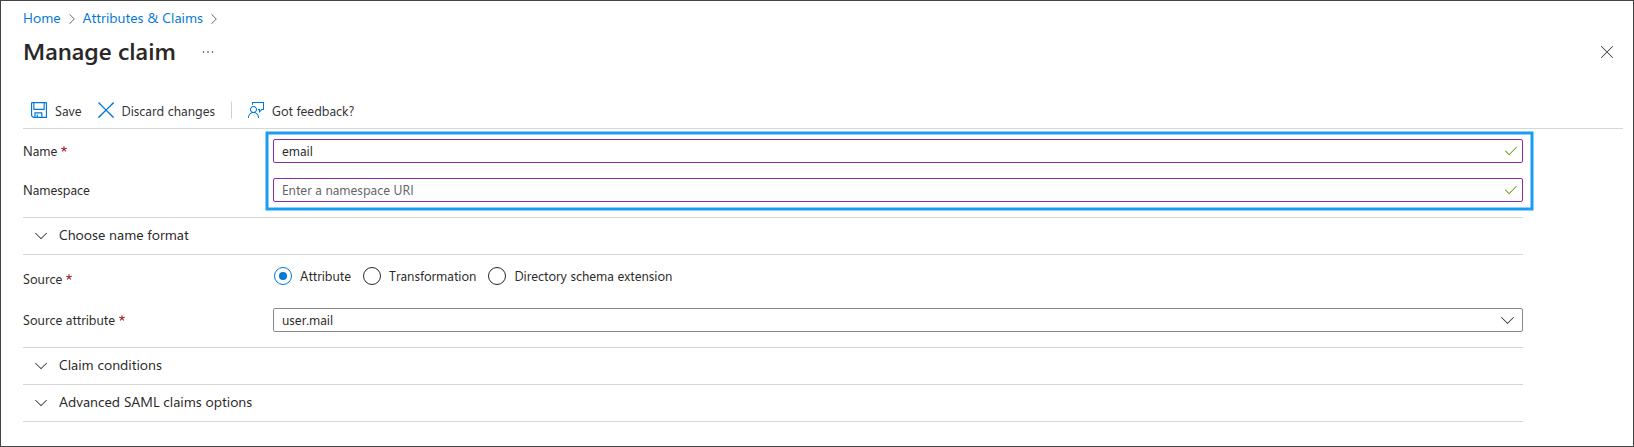
Task: Select the Transformation radio button
Action: pyautogui.click(x=372, y=276)
